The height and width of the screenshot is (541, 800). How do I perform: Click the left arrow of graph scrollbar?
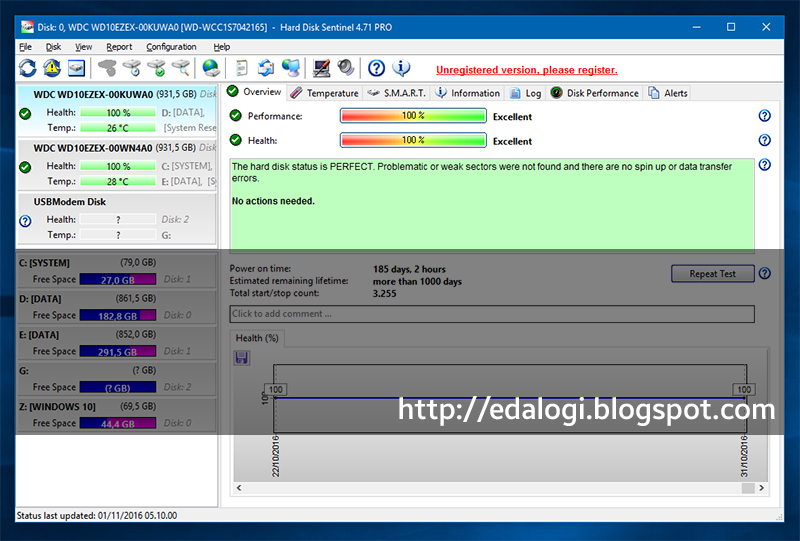(239, 488)
